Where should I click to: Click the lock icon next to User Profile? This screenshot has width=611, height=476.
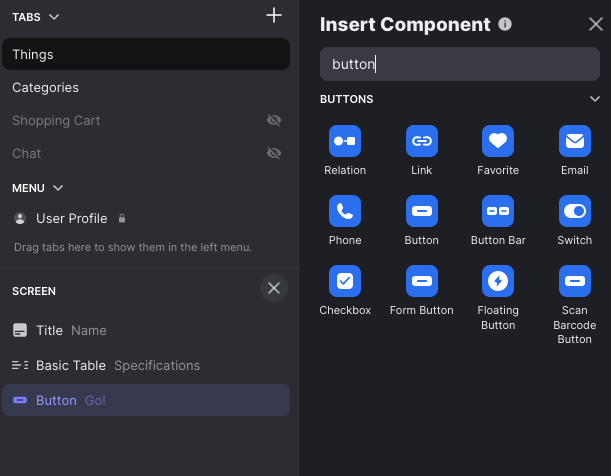tap(122, 219)
